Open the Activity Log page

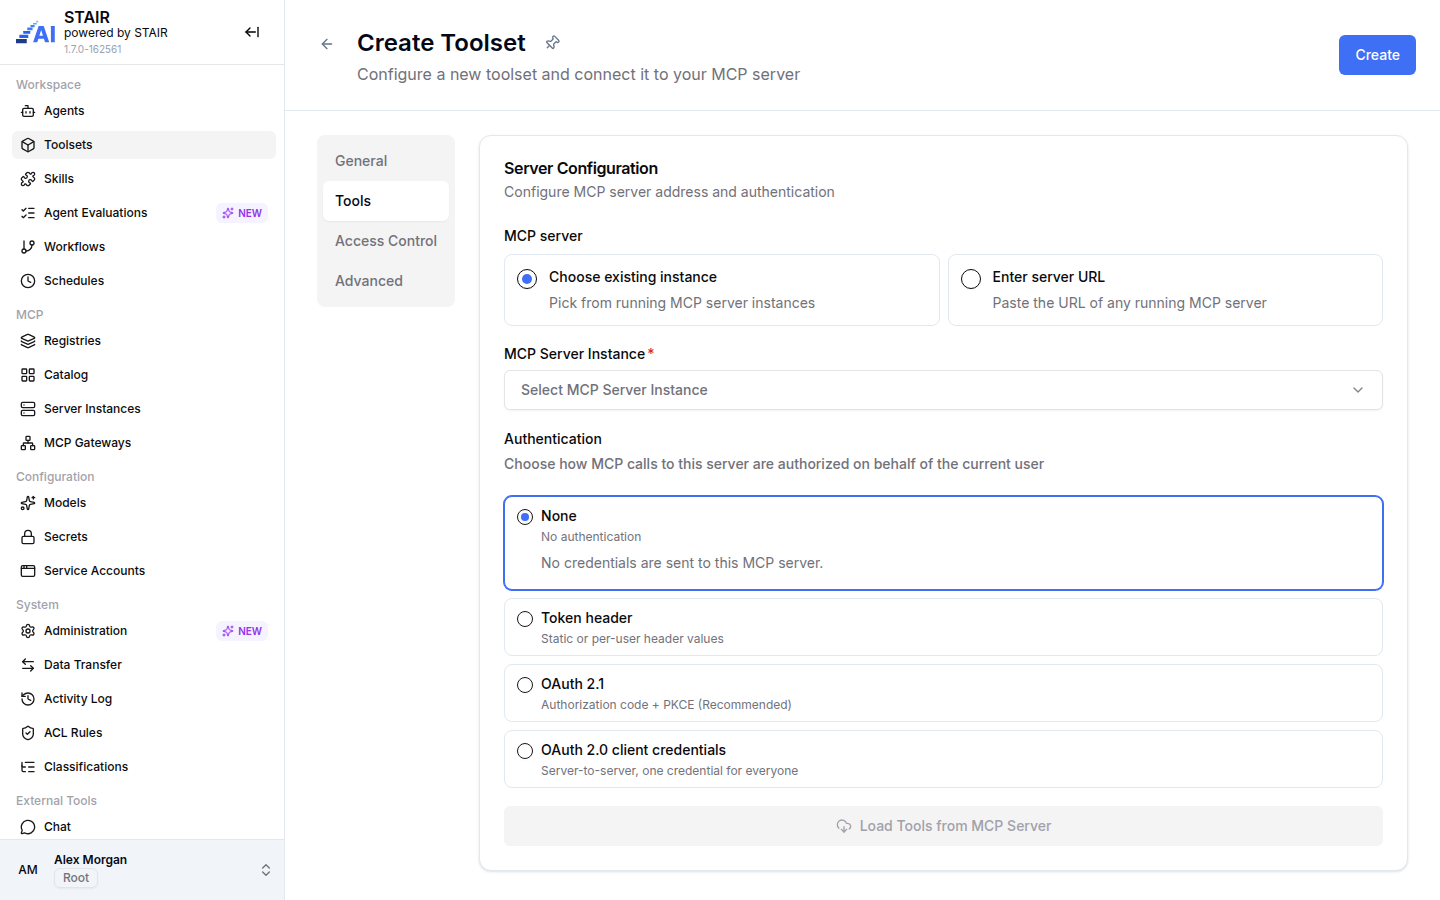point(144,699)
